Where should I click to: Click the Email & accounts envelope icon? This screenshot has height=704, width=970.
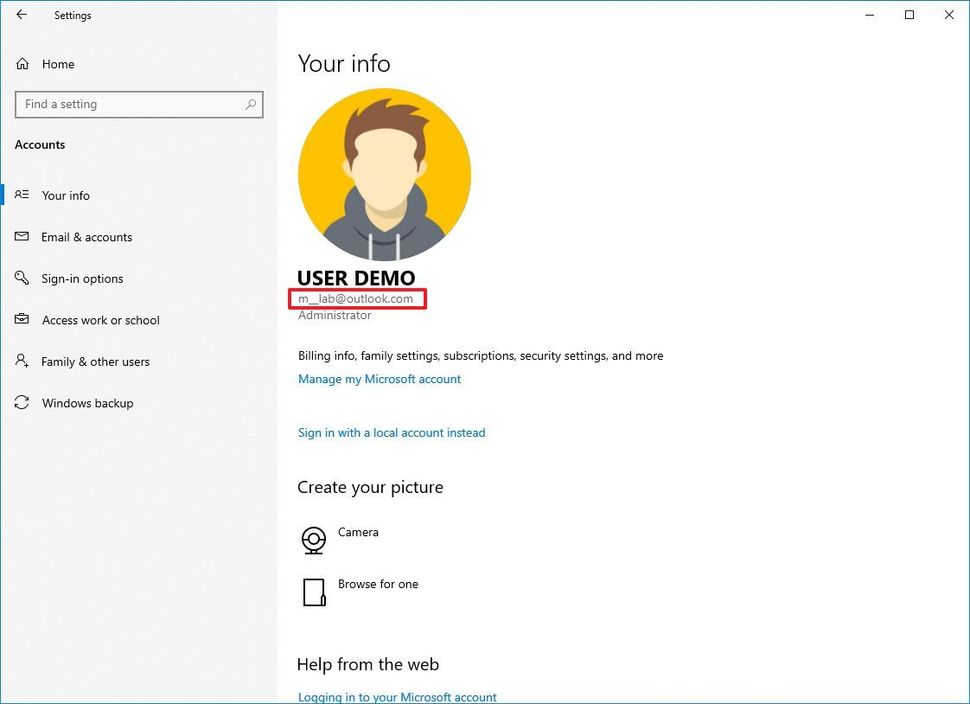point(22,237)
